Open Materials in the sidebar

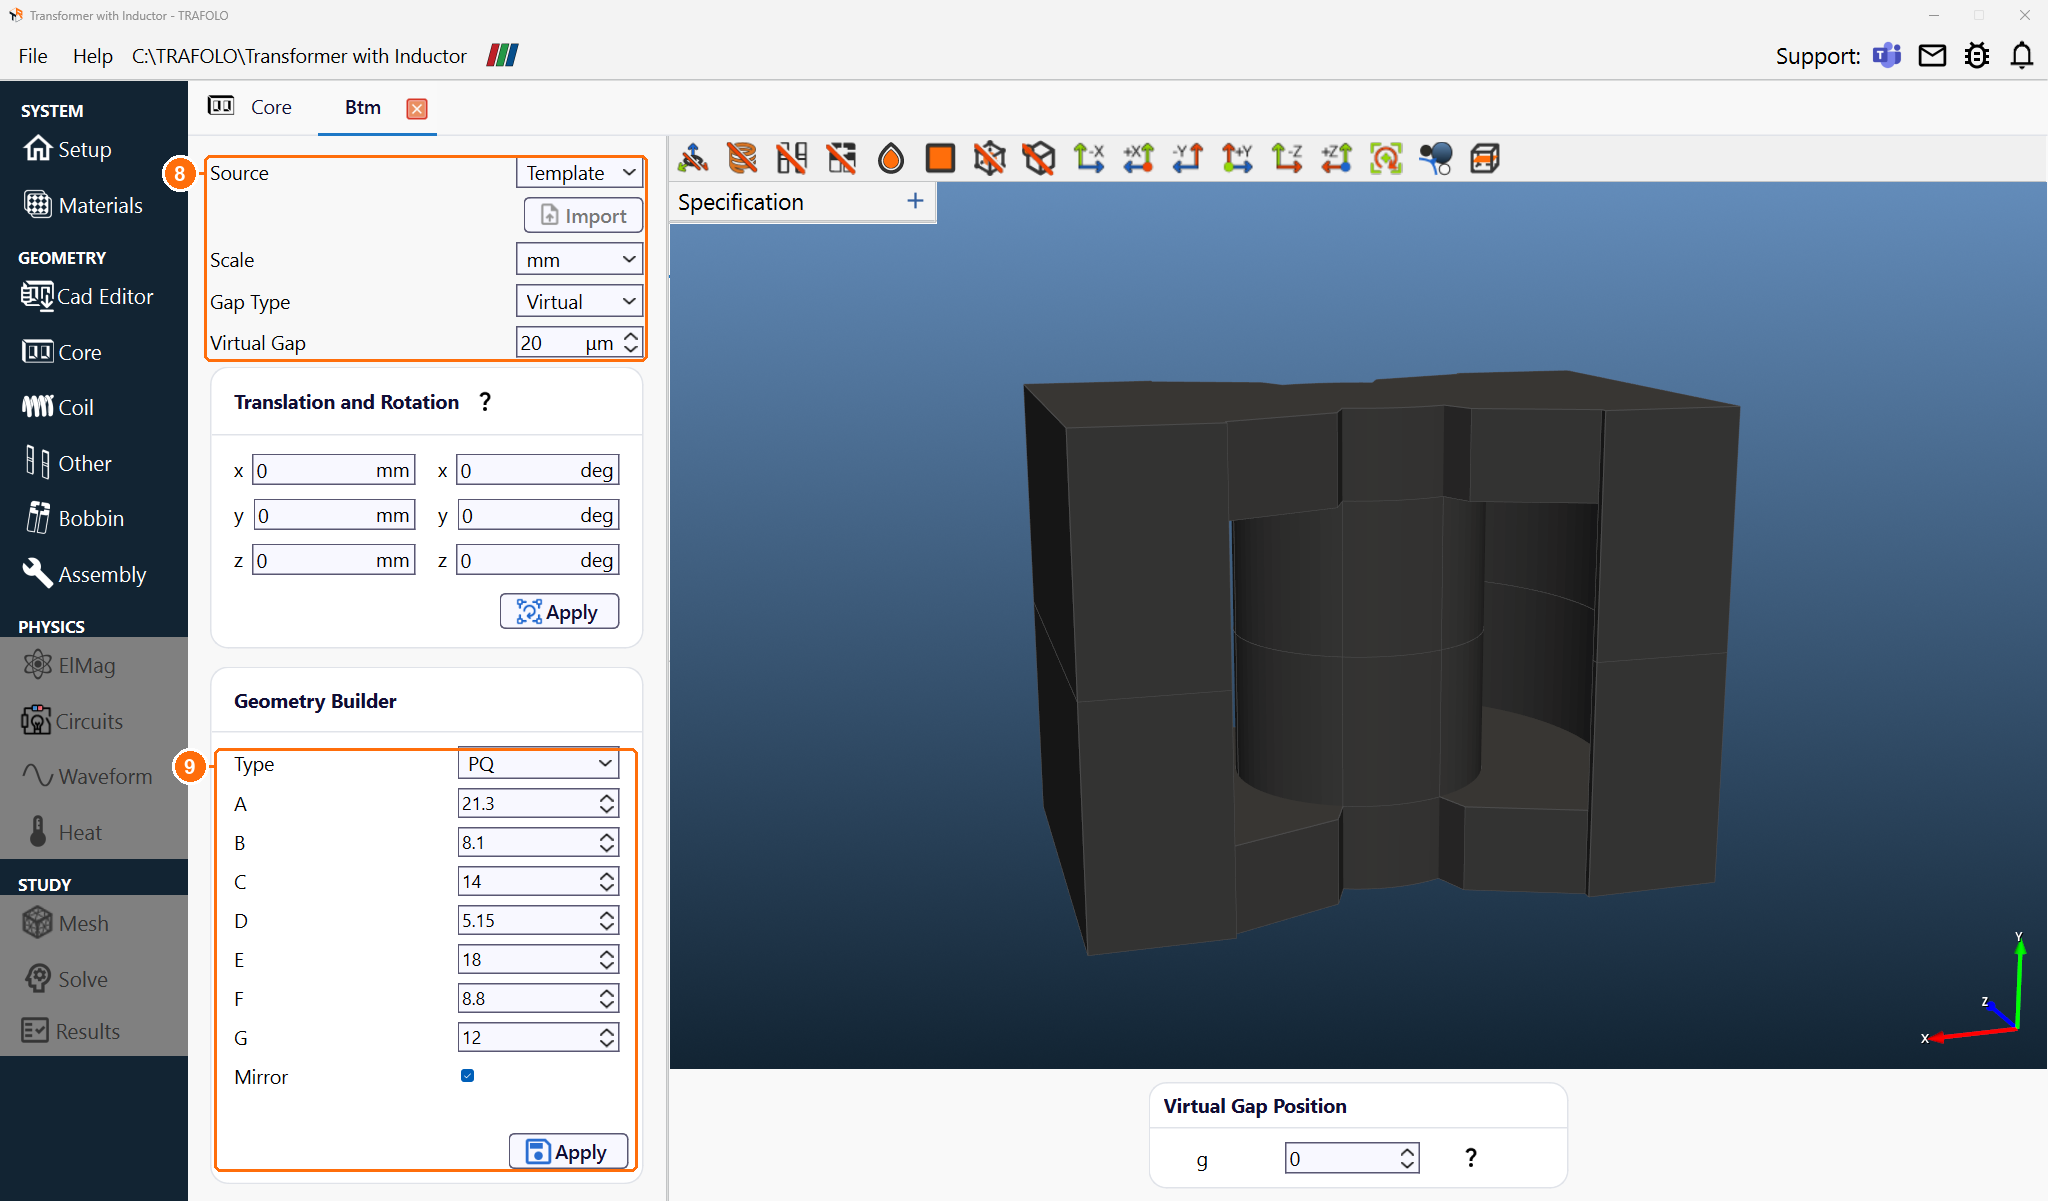[x=84, y=205]
